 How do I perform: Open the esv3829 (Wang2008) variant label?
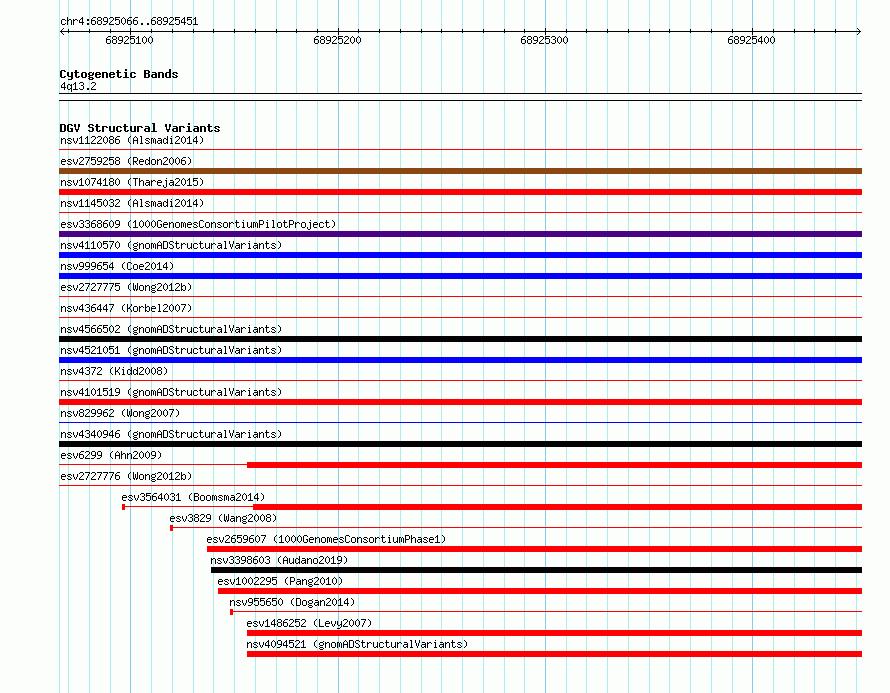223,518
